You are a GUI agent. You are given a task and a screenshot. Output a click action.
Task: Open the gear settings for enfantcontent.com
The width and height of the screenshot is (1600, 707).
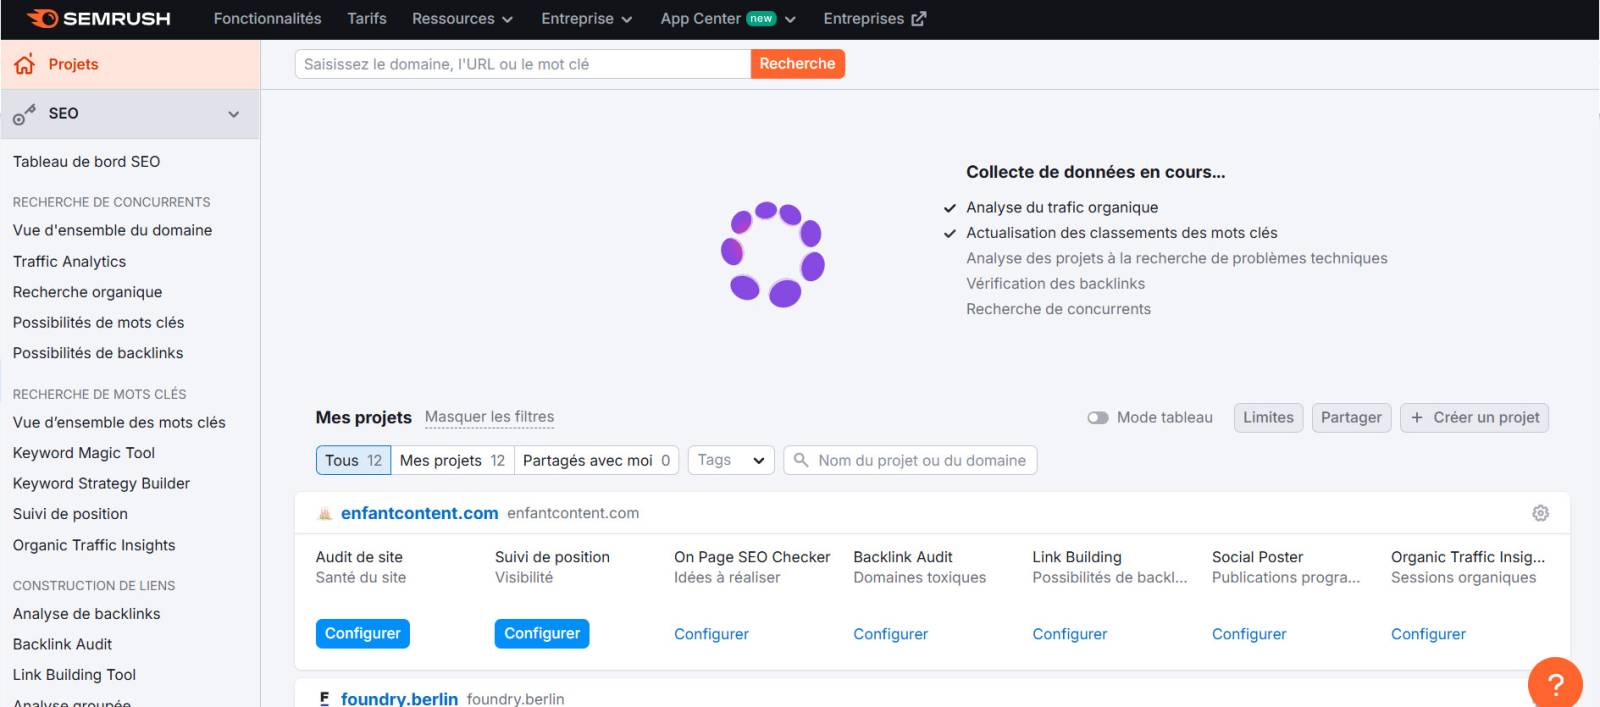point(1540,513)
